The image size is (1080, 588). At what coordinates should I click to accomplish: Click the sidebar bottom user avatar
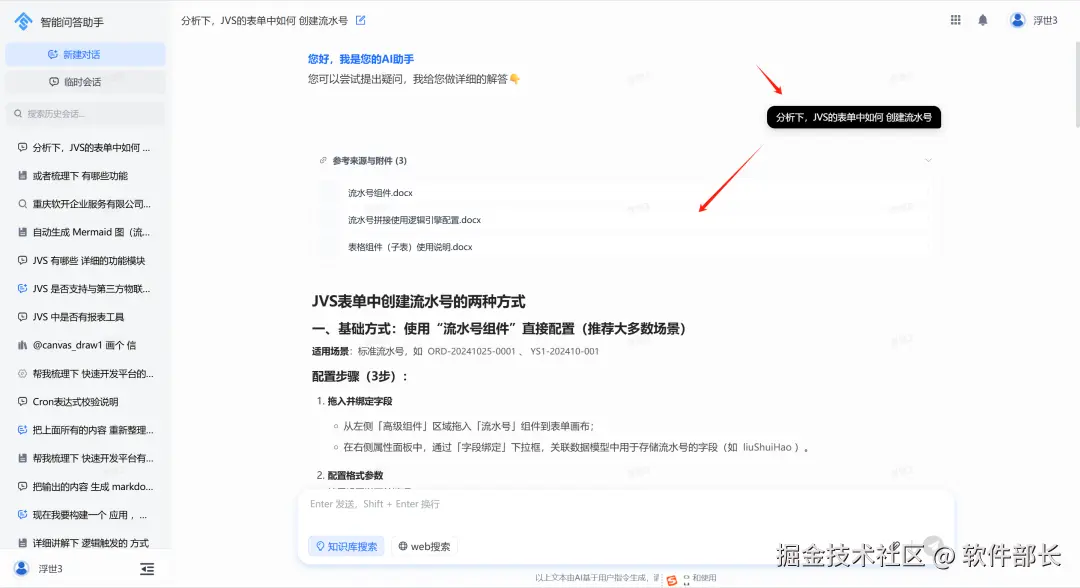click(x=22, y=568)
